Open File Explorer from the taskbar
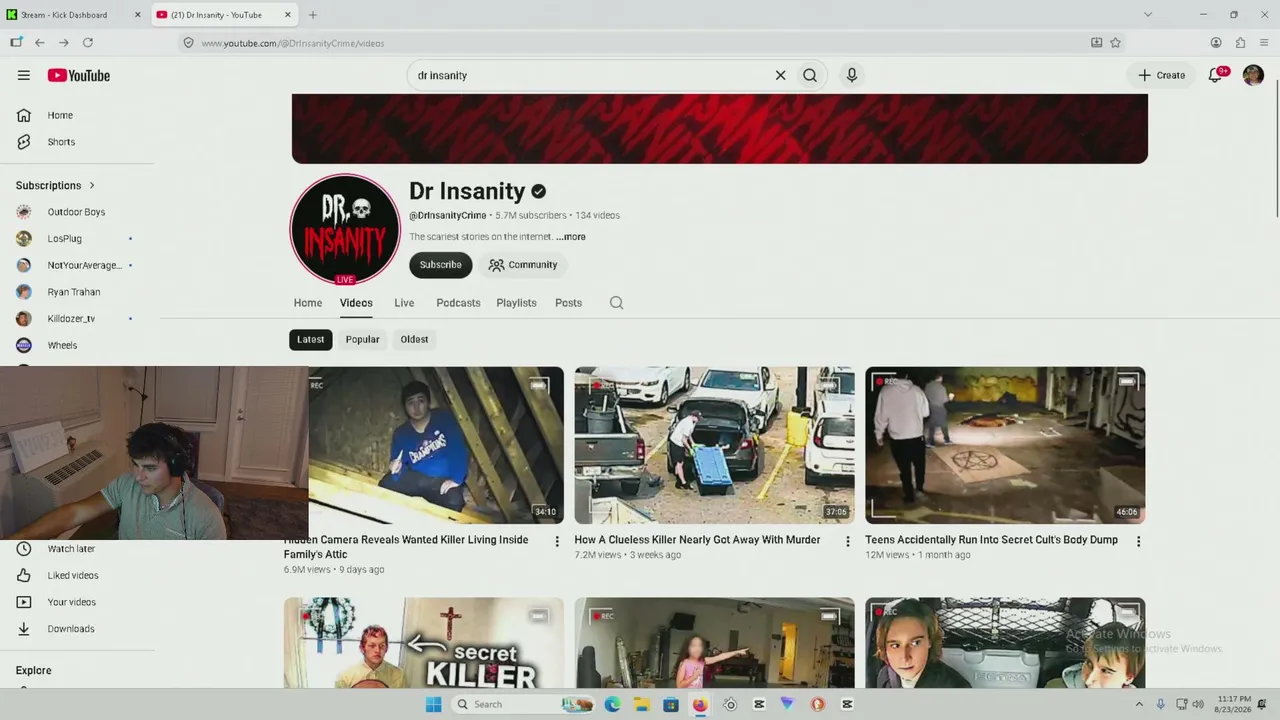This screenshot has height=720, width=1280. pyautogui.click(x=641, y=704)
